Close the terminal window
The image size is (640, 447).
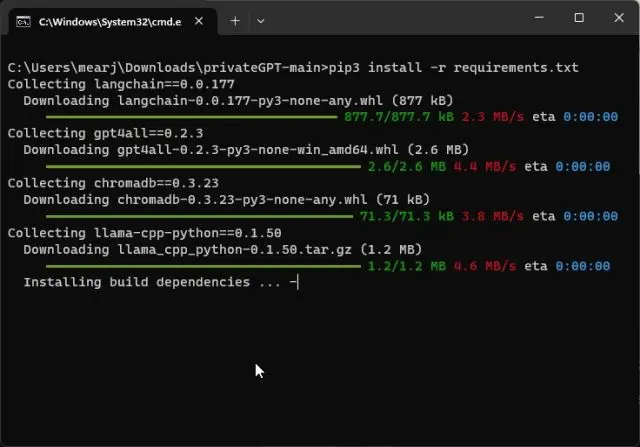[619, 18]
